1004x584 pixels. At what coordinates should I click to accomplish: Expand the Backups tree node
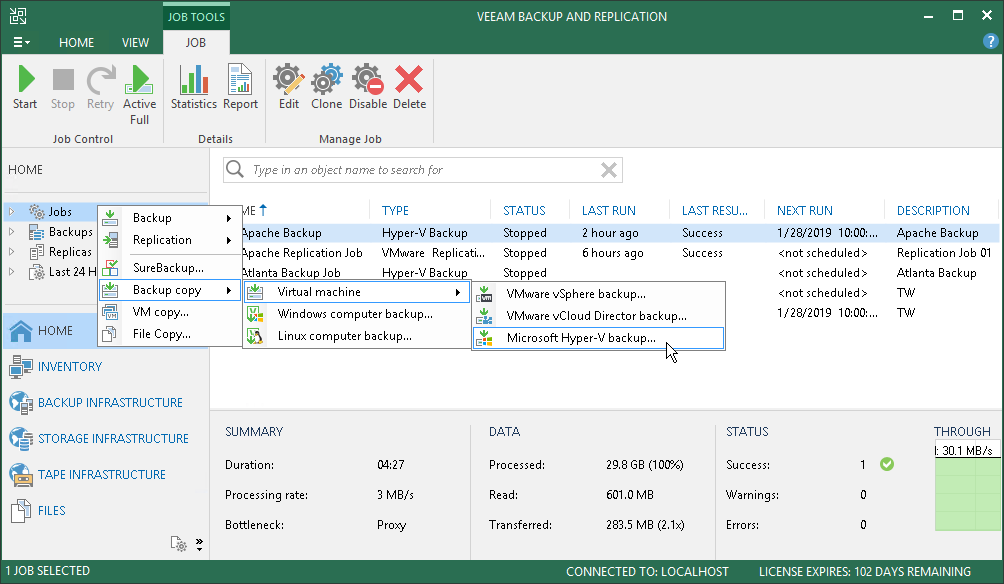coord(12,232)
